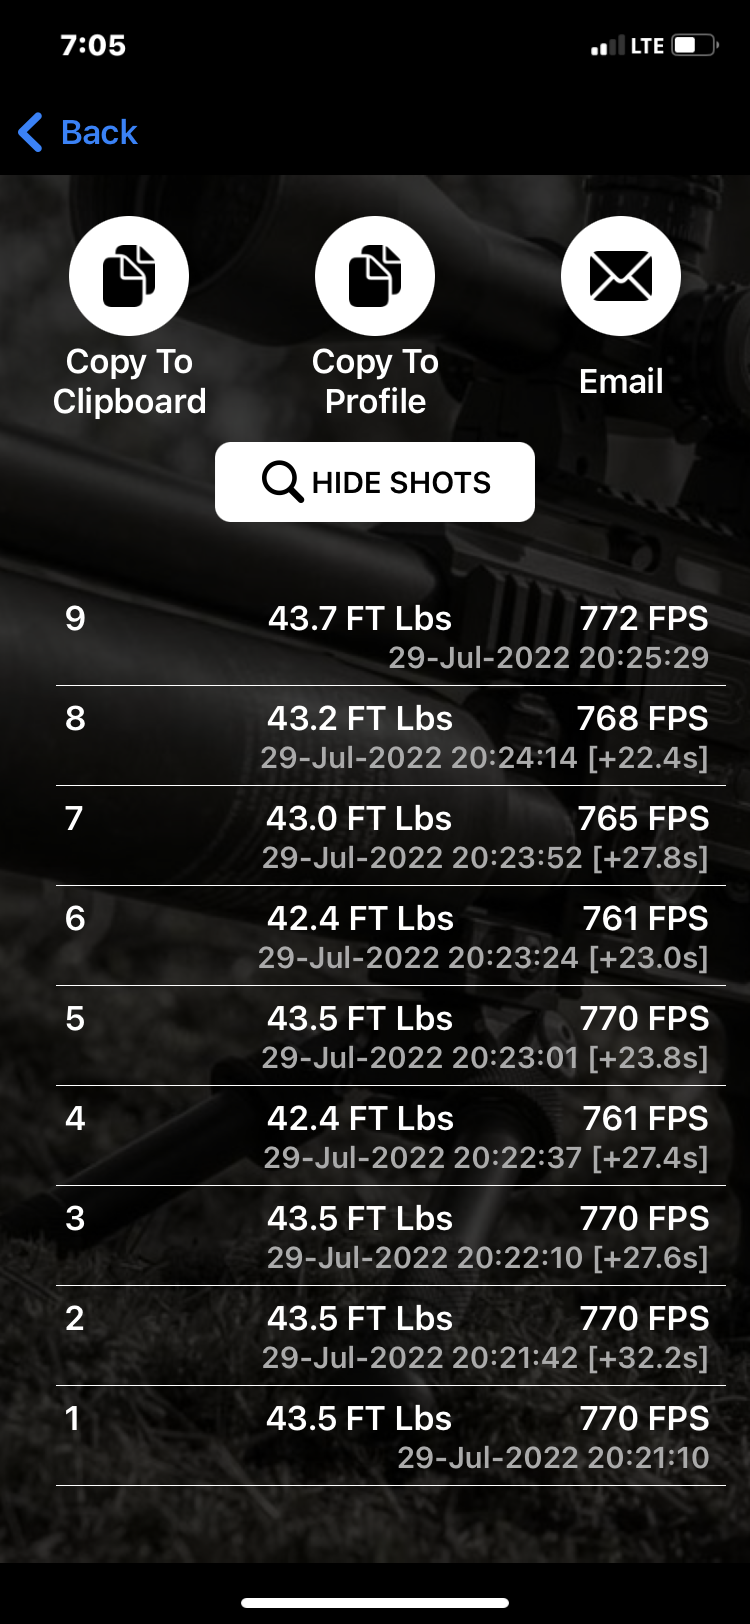Tap the 7:05 clock in status bar
Viewport: 750px width, 1624px height.
pos(93,45)
